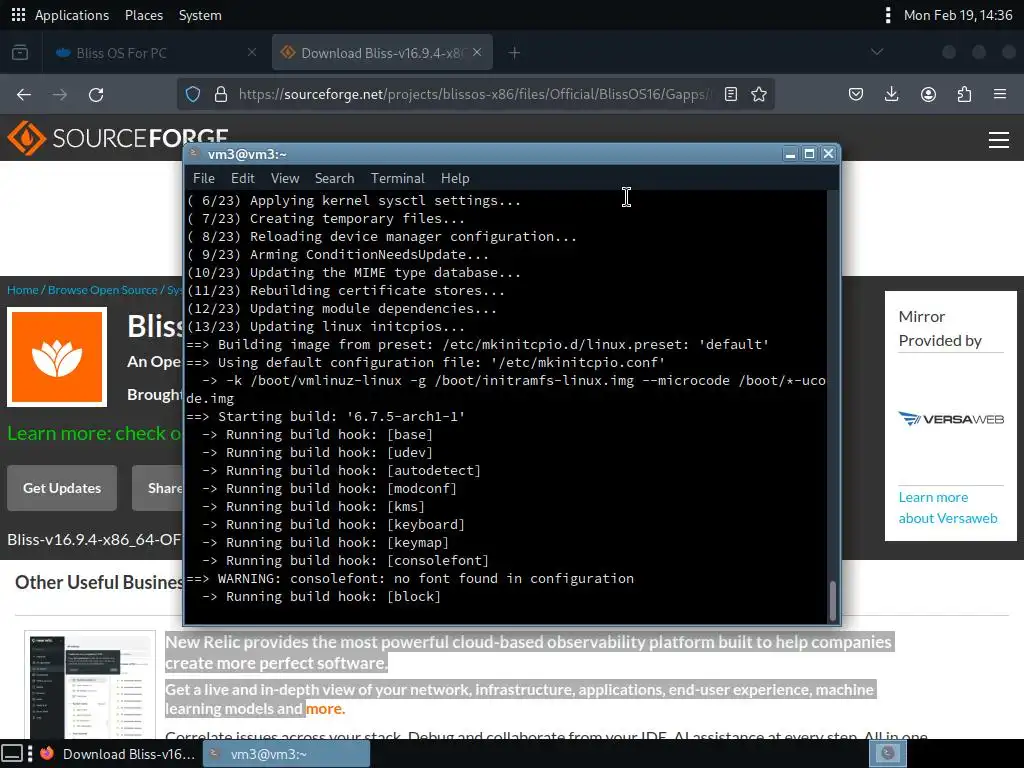Reload the current page
Viewport: 1024px width, 768px height.
point(96,95)
